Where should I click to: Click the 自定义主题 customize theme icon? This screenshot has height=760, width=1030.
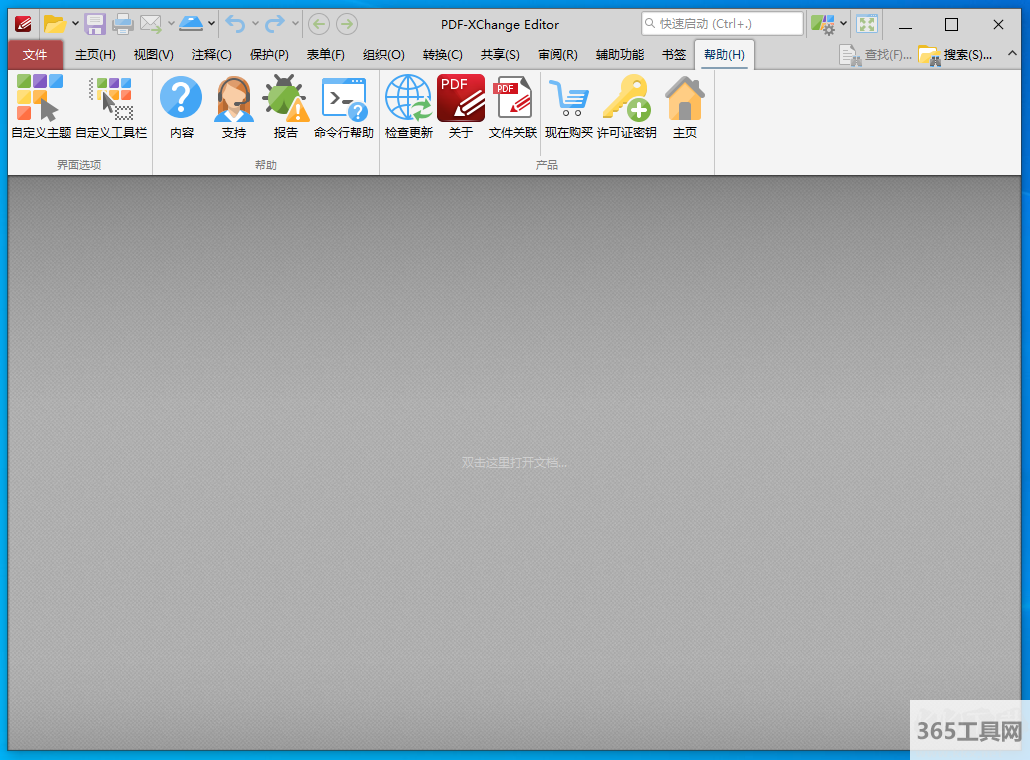[40, 99]
